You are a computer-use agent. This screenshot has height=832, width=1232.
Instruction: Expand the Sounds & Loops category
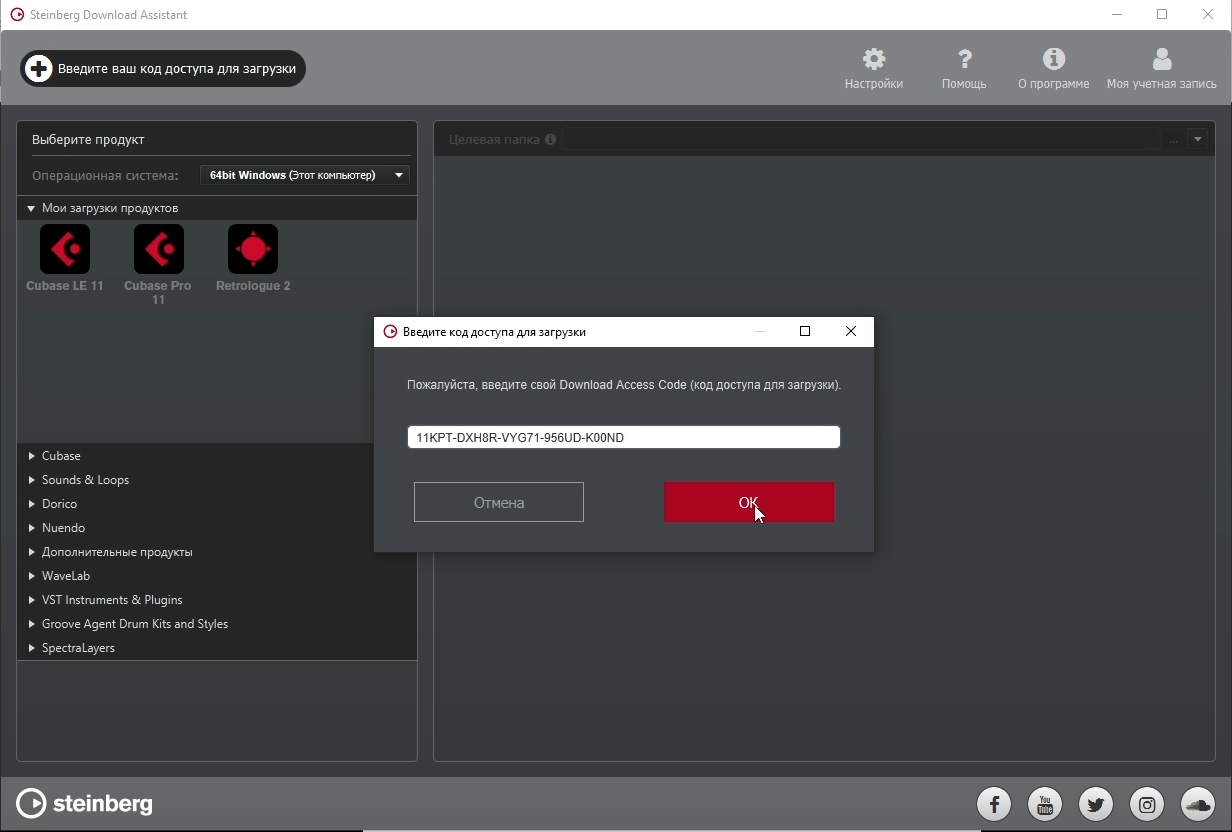(32, 480)
